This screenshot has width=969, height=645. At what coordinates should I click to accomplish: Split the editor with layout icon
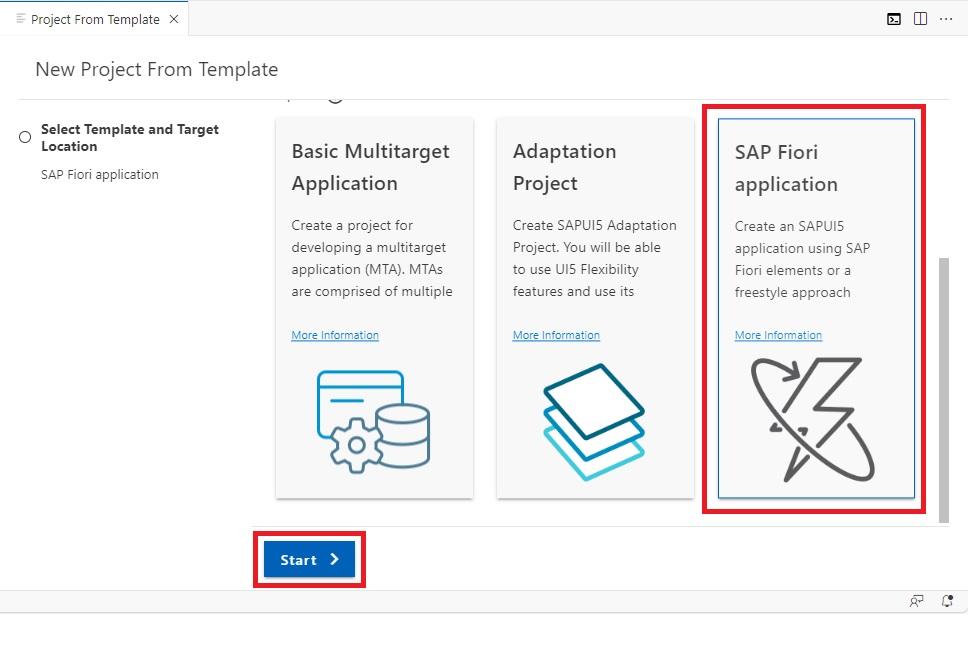(920, 19)
